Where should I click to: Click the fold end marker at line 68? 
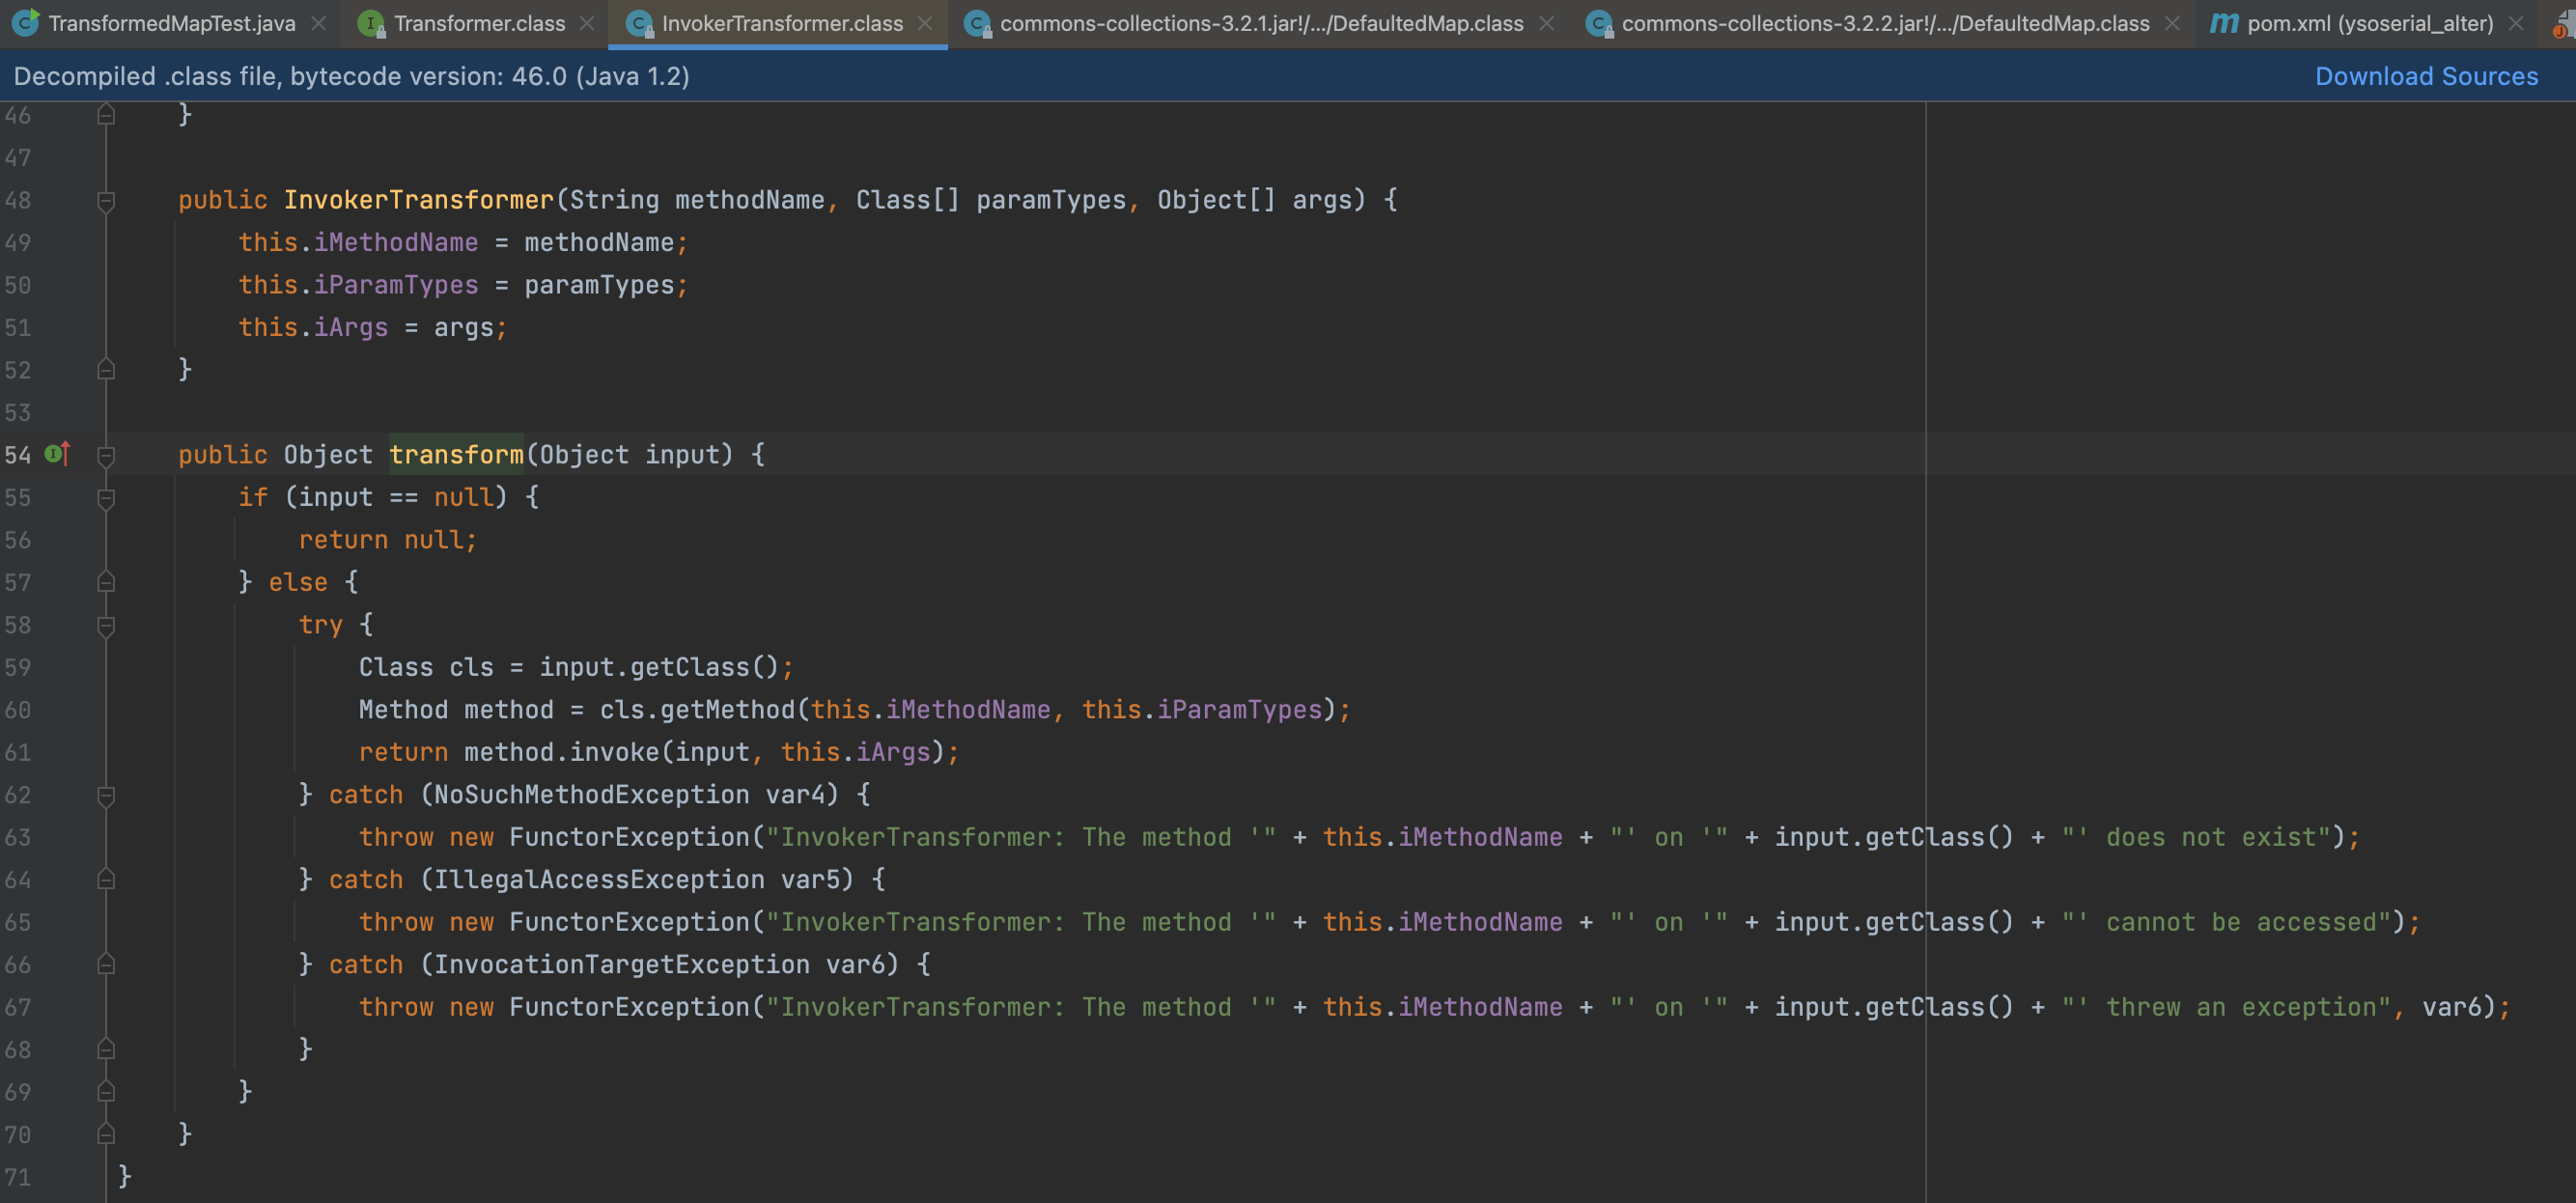coord(106,1050)
